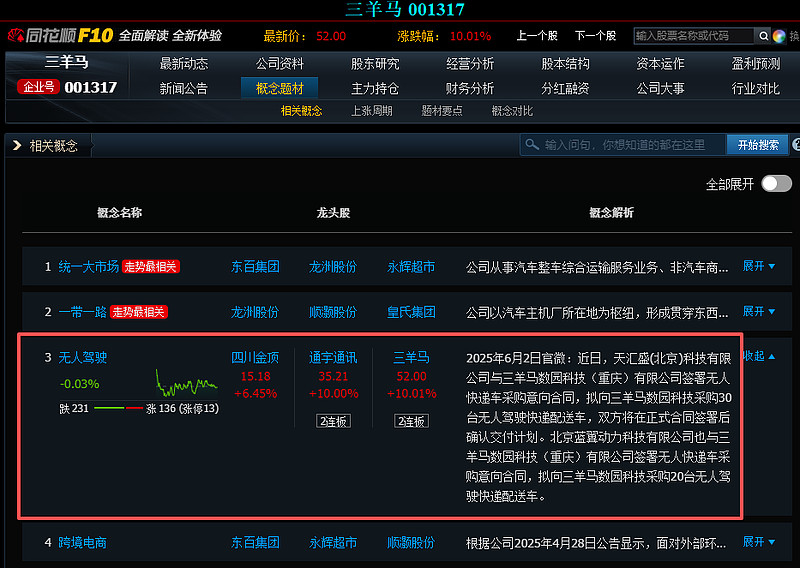Open the 四川金顶 stock link
800x568 pixels.
[x=255, y=357]
